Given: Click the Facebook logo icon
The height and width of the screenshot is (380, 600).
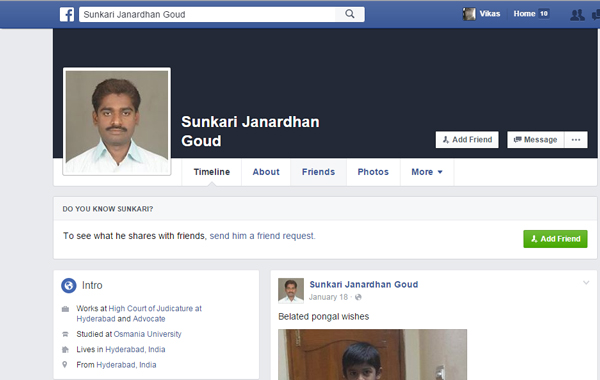Looking at the screenshot, I should (67, 15).
